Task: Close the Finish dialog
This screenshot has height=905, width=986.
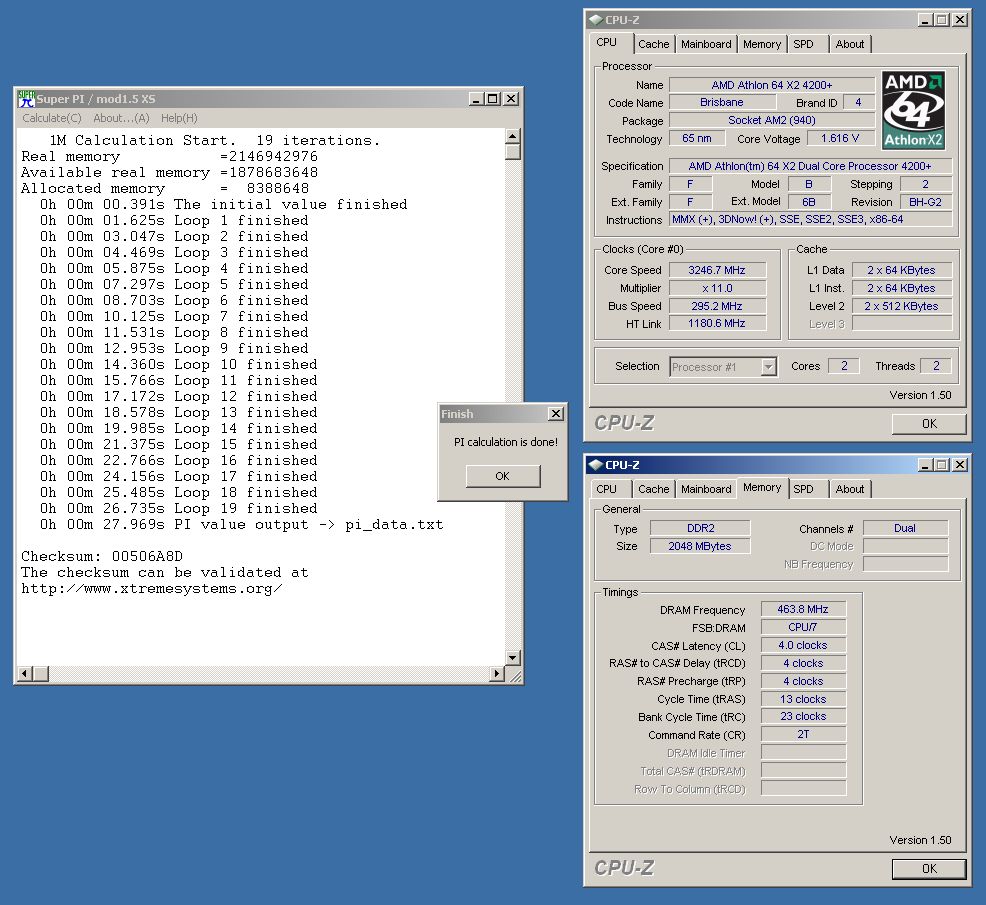Action: pyautogui.click(x=556, y=414)
